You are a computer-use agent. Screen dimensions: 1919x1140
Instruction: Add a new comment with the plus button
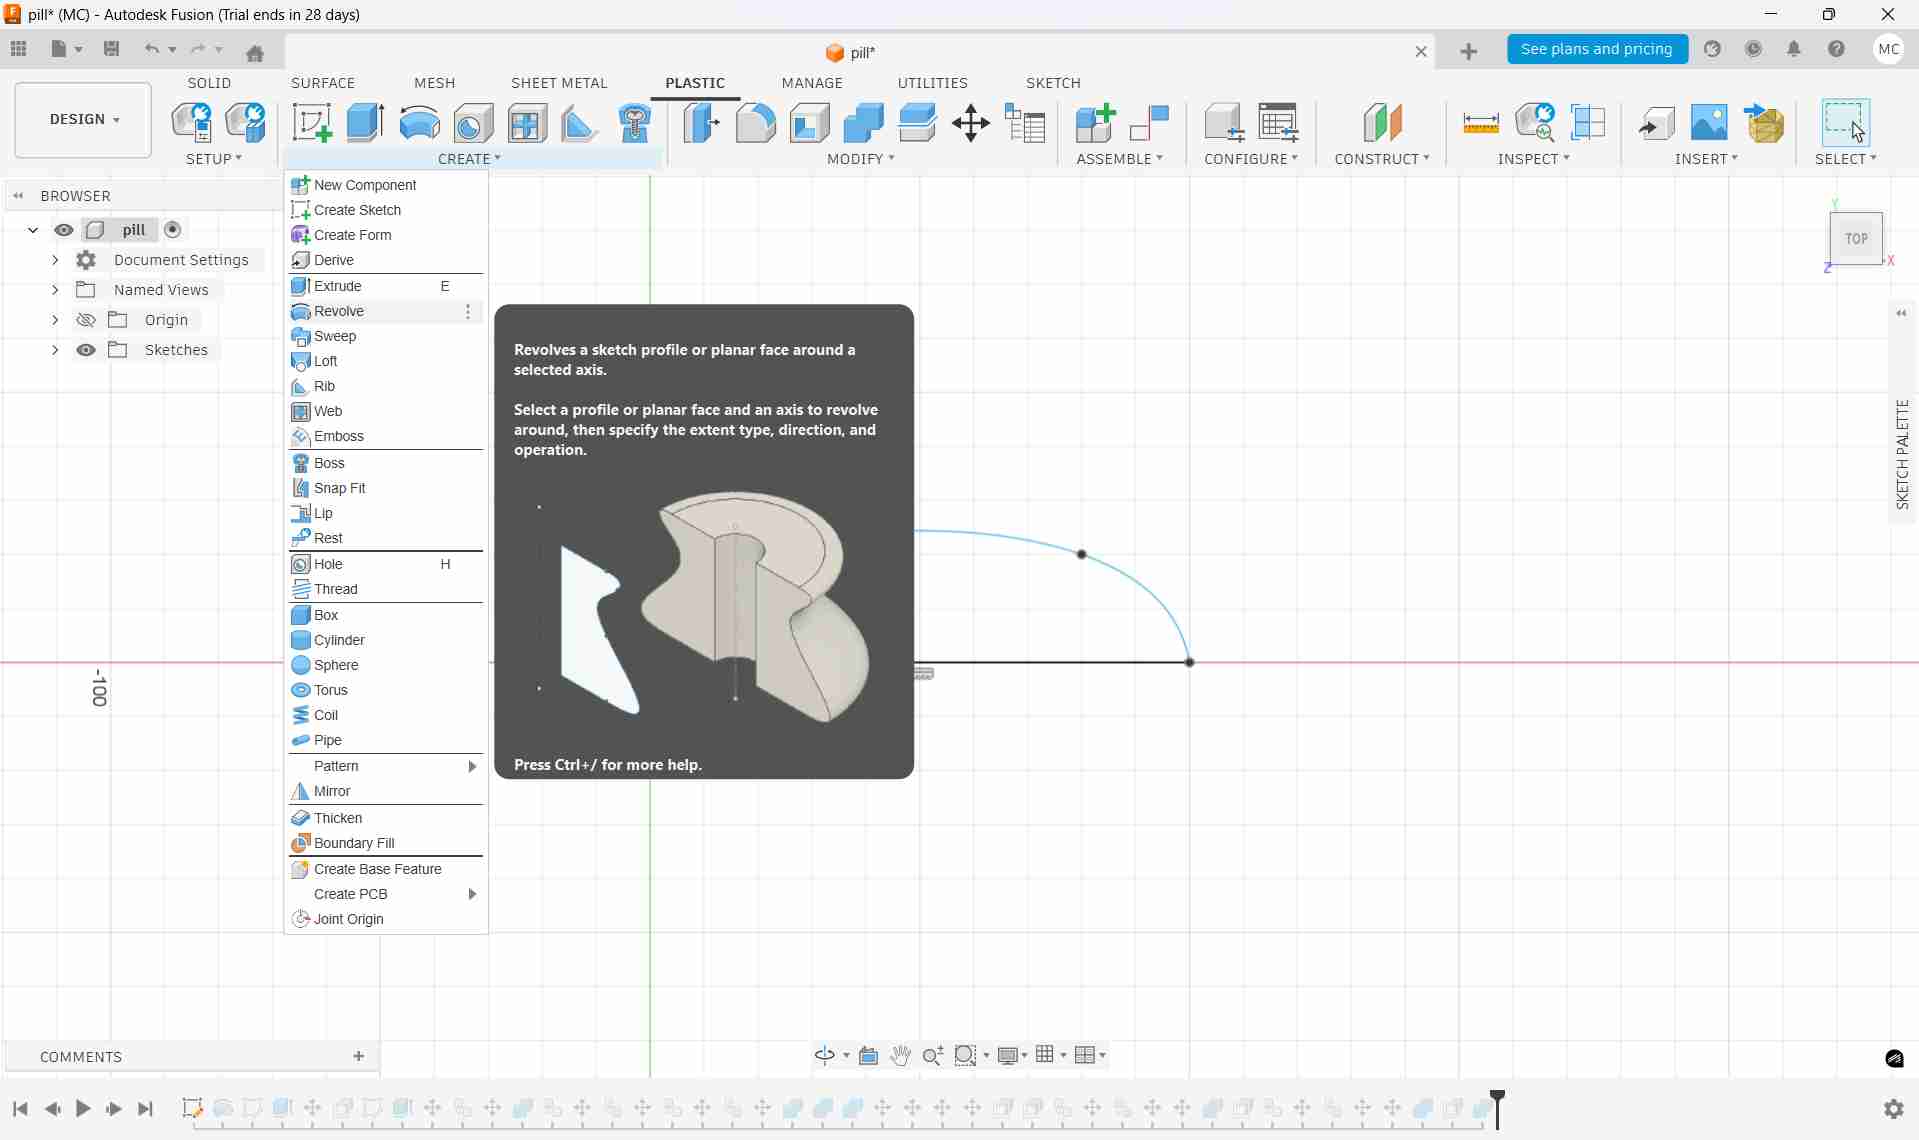359,1056
